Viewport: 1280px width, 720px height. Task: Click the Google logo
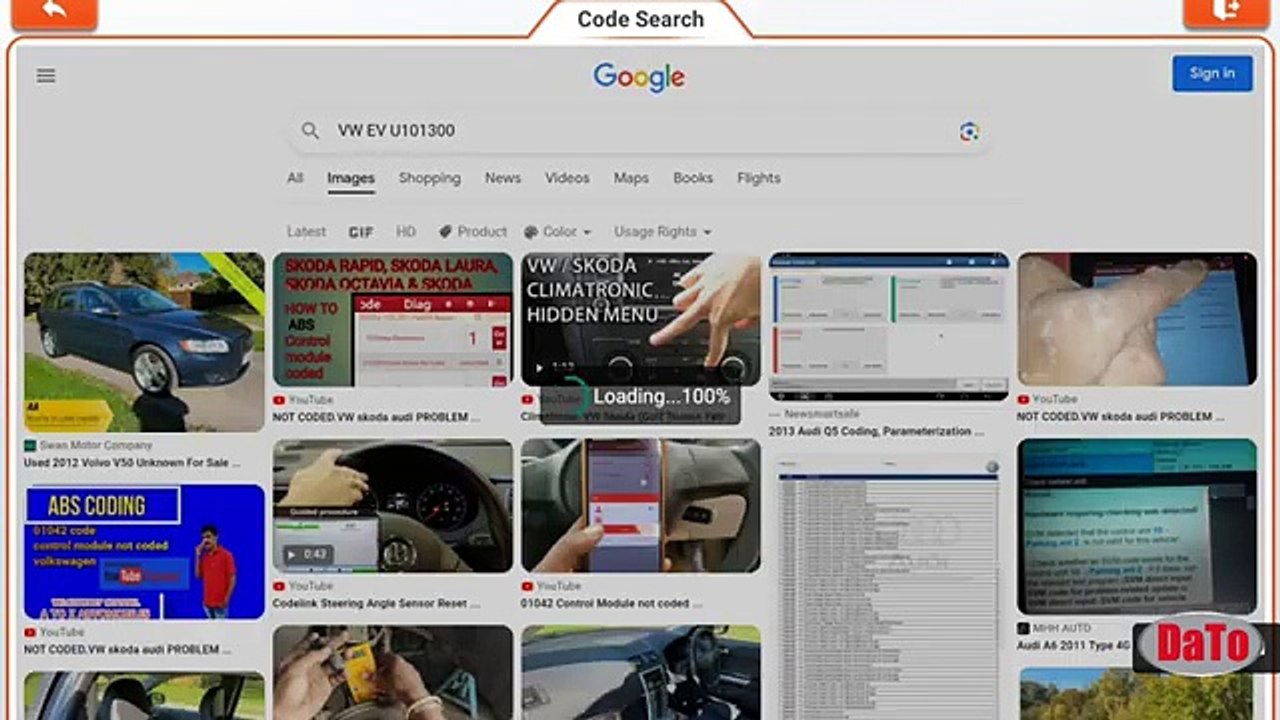tap(639, 77)
